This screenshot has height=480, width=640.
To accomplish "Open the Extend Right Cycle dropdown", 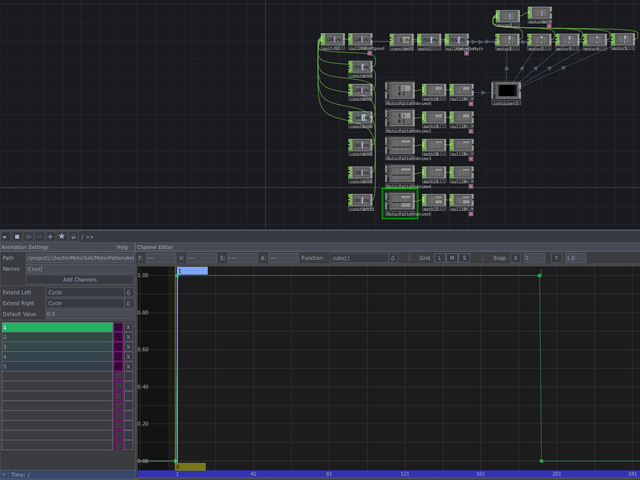I will point(84,303).
